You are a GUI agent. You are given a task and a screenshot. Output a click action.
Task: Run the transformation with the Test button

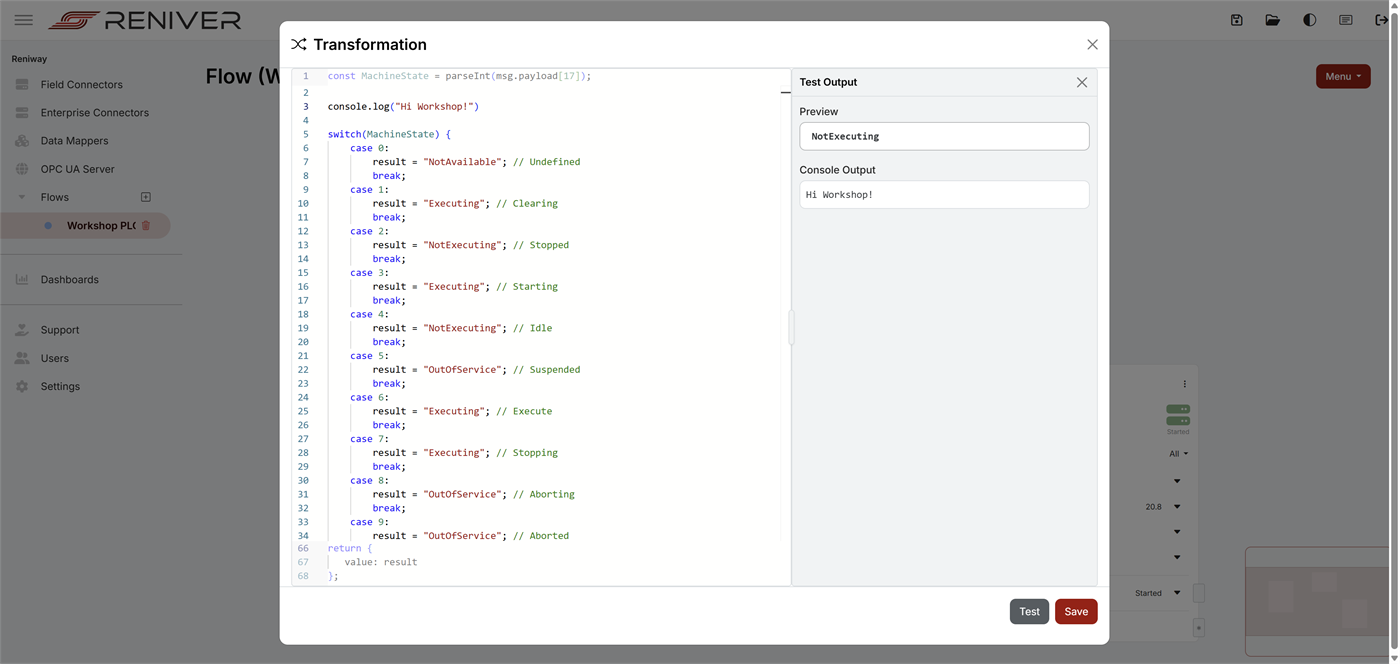(x=1029, y=611)
